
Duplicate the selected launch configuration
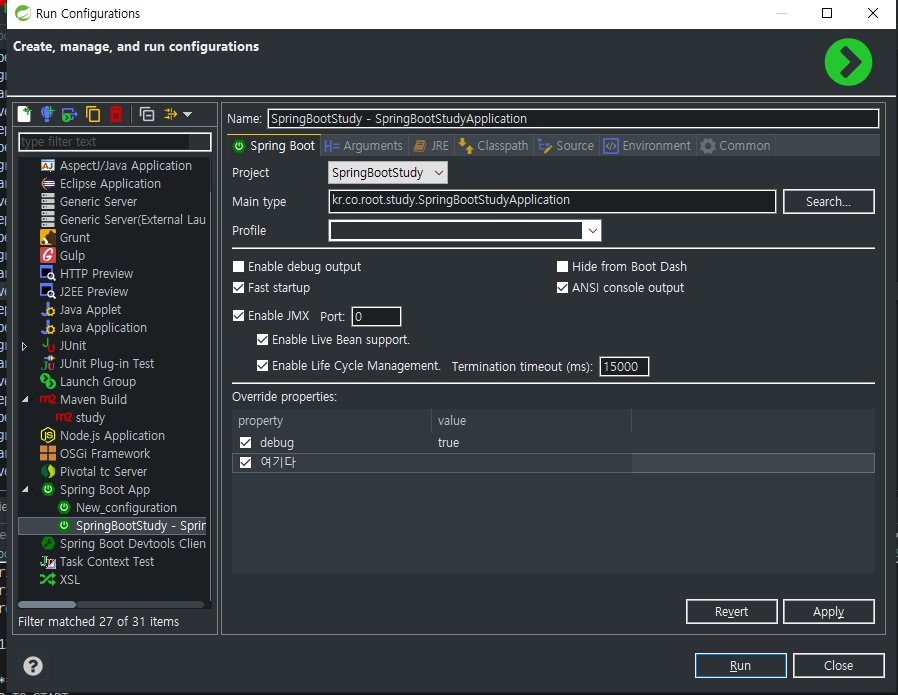(x=93, y=114)
